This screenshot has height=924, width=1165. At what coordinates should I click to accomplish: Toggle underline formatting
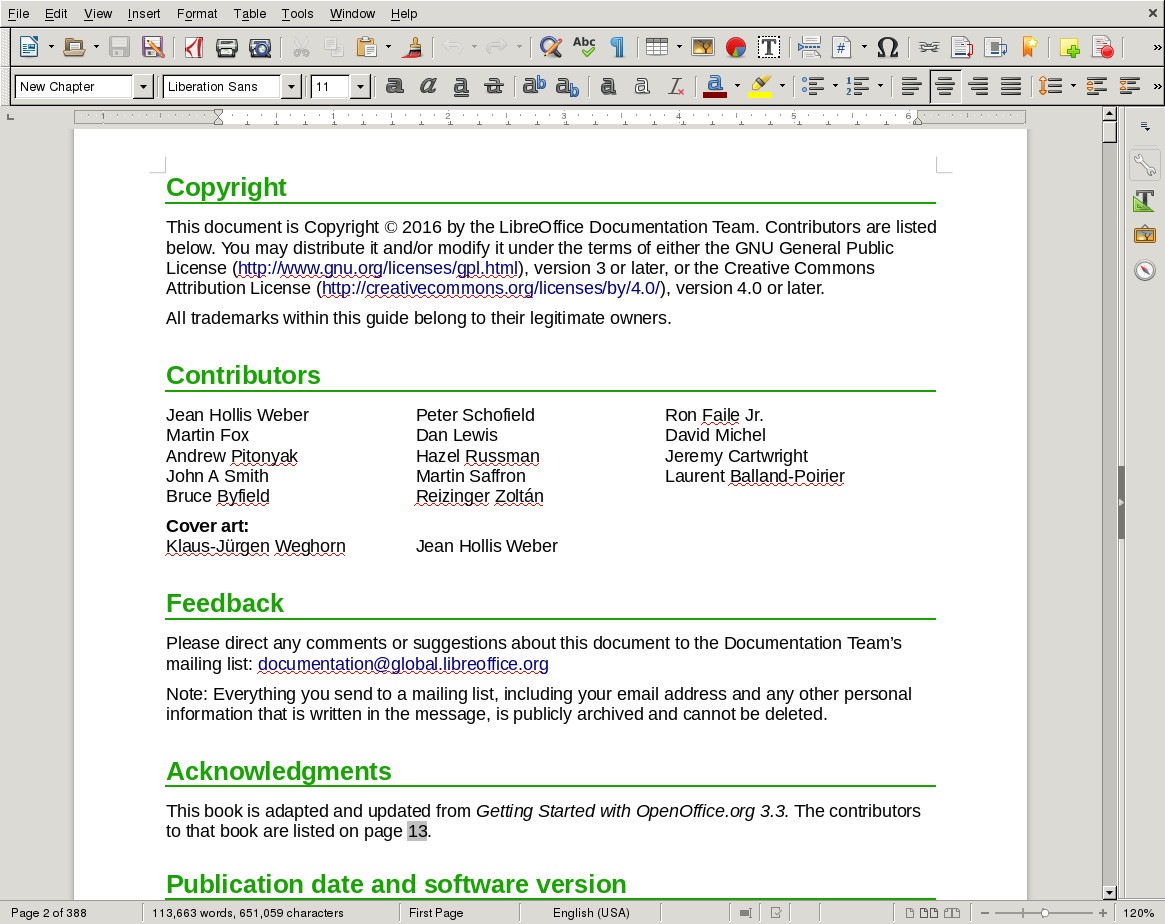click(x=461, y=86)
